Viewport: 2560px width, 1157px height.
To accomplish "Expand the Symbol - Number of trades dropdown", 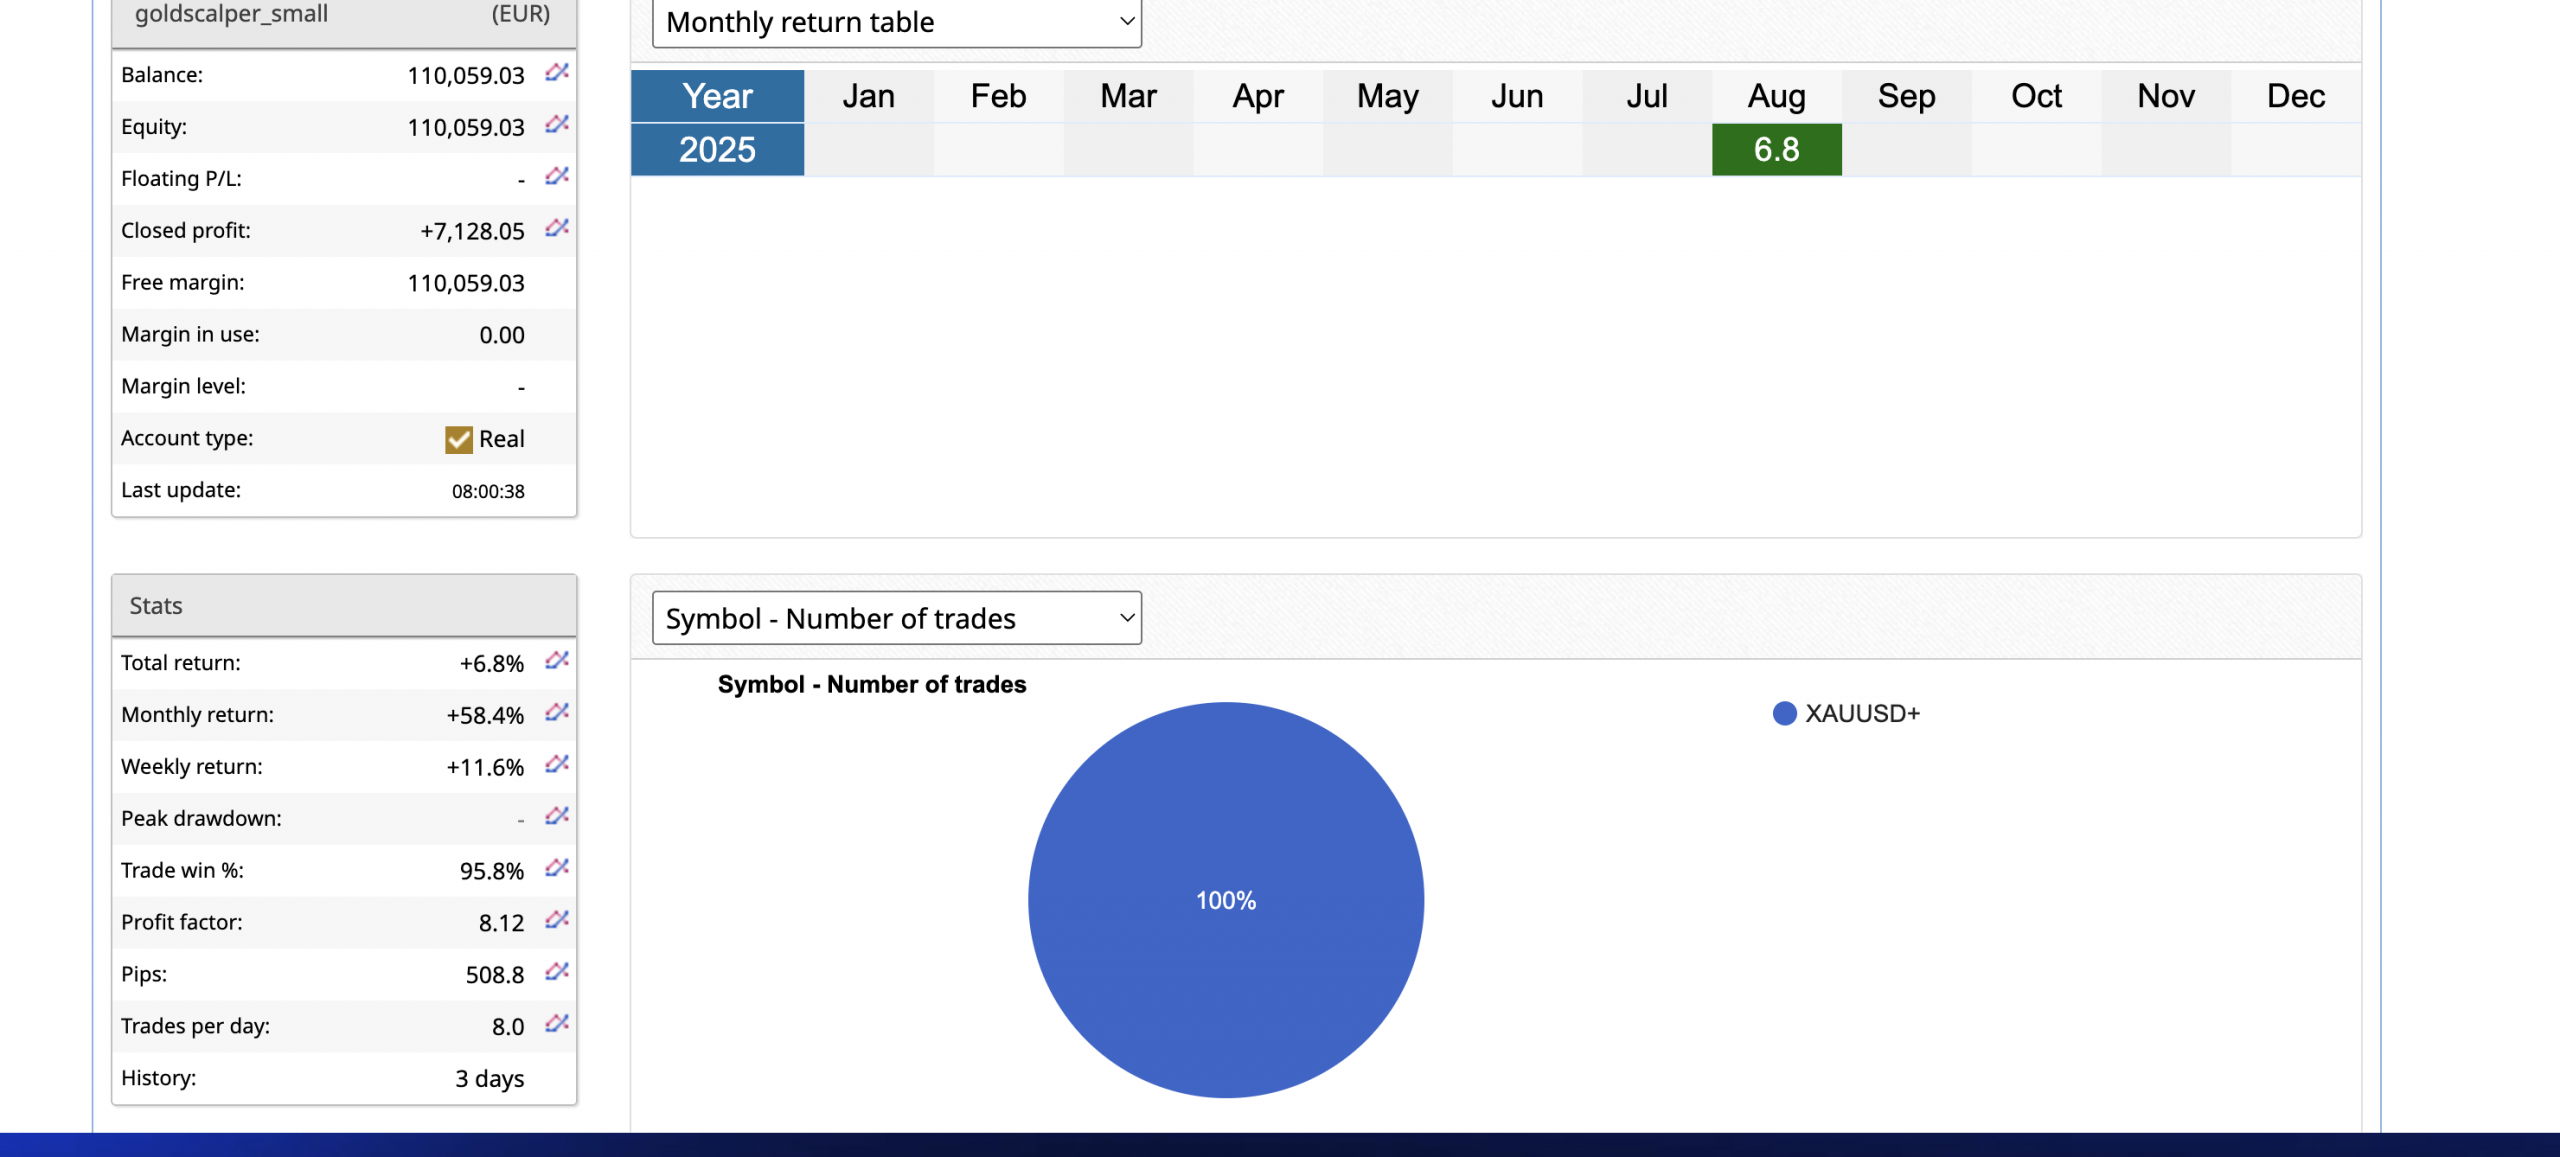I will 896,618.
